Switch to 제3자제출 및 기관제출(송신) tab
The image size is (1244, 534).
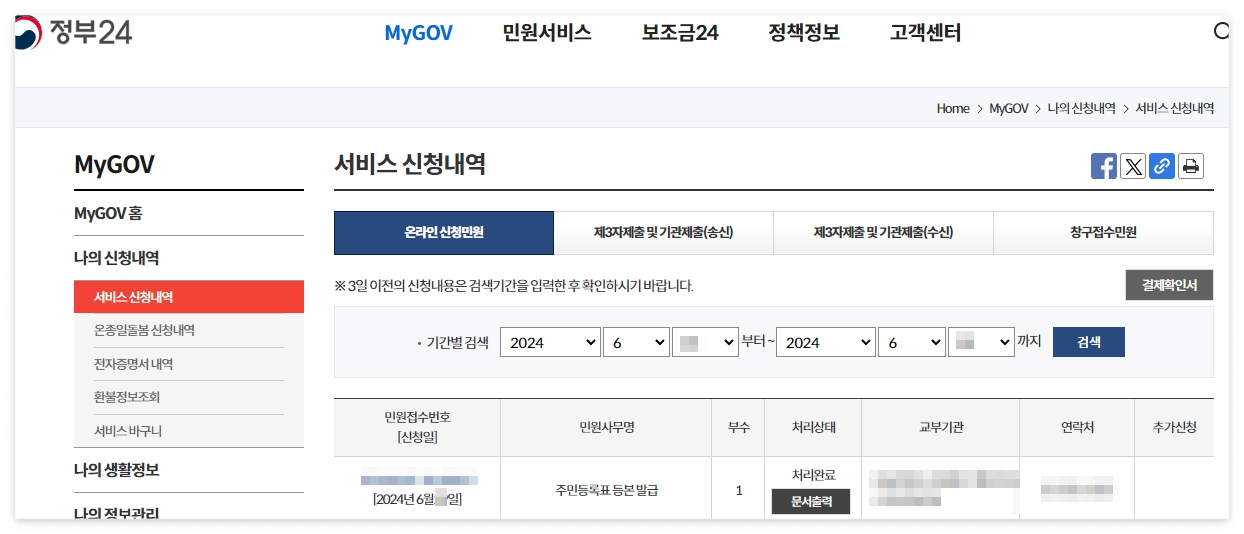[663, 233]
